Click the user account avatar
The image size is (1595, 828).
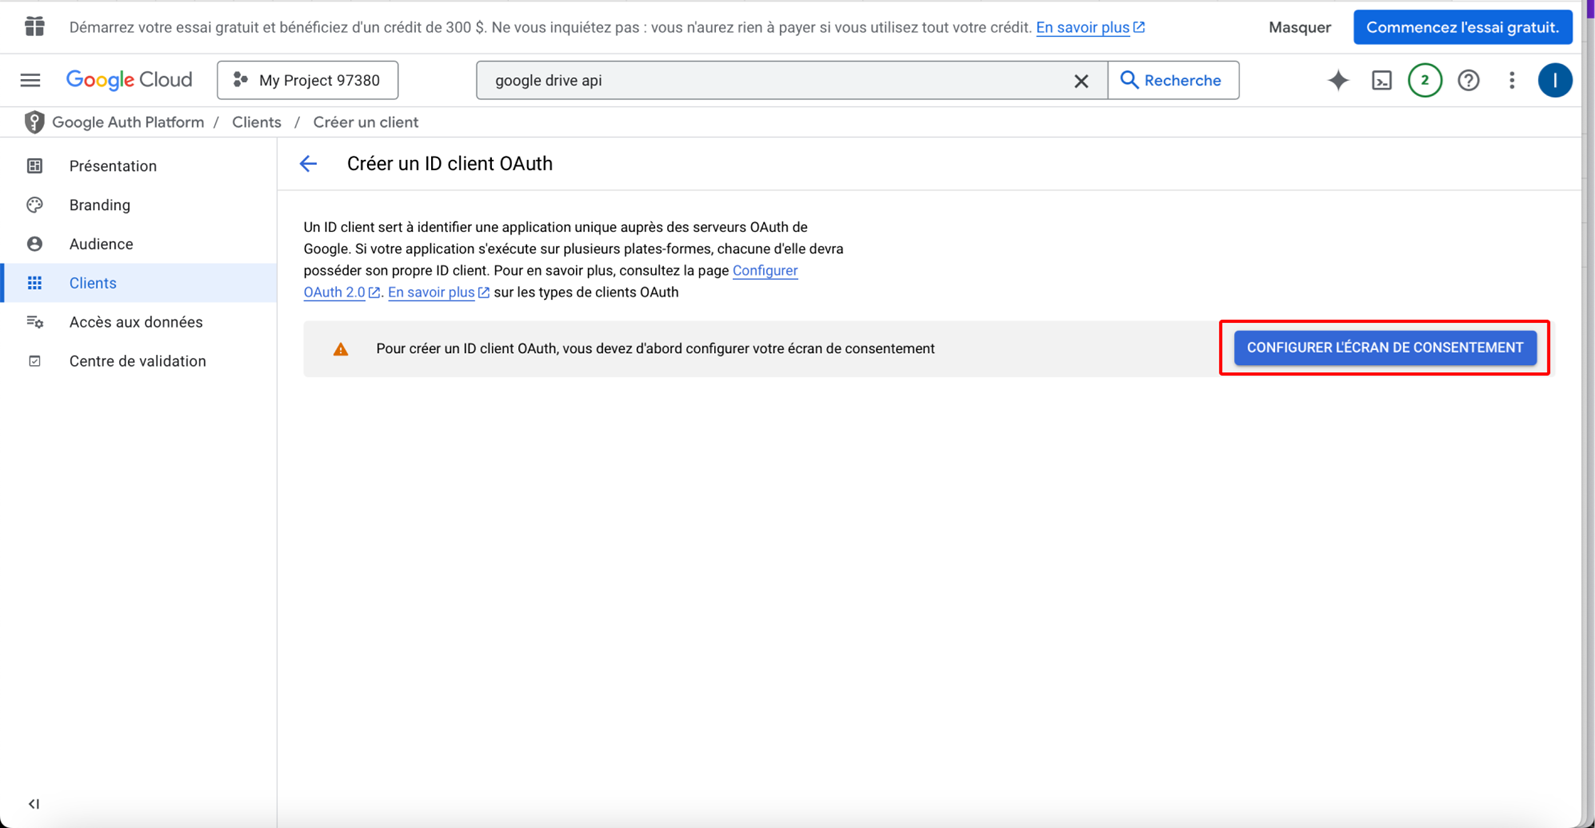click(x=1555, y=80)
